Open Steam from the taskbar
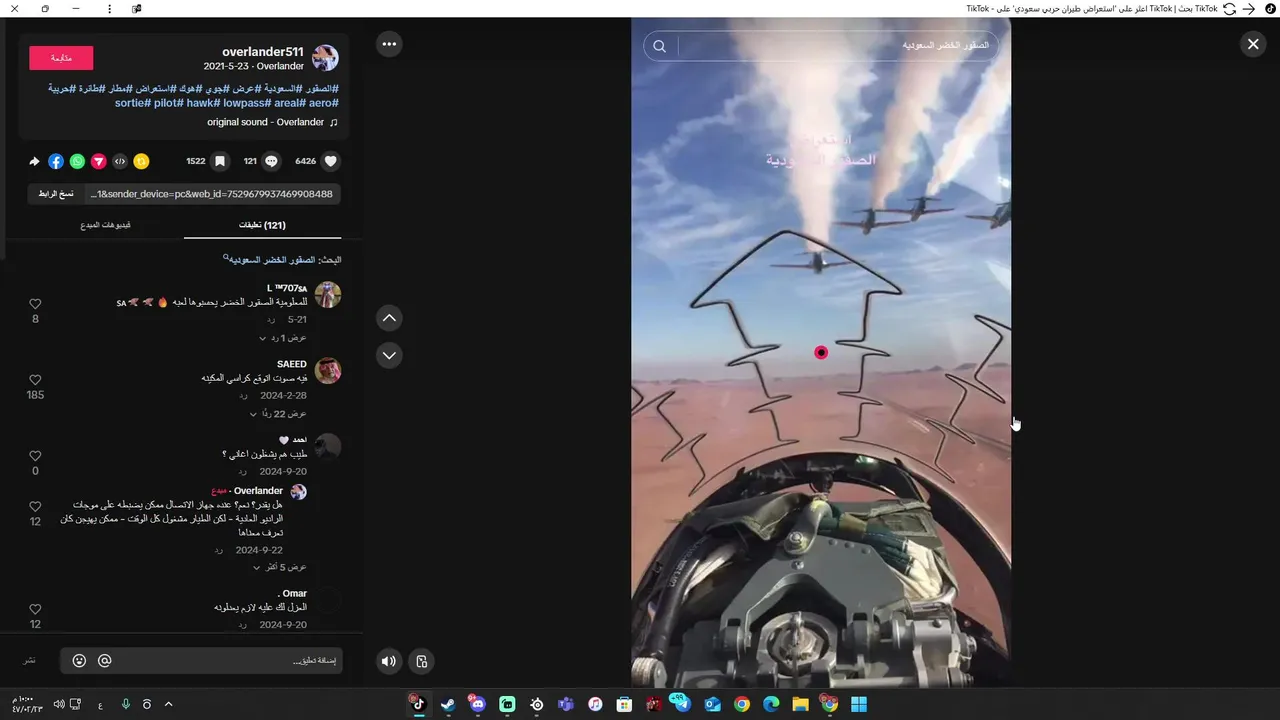1280x720 pixels. pyautogui.click(x=448, y=705)
